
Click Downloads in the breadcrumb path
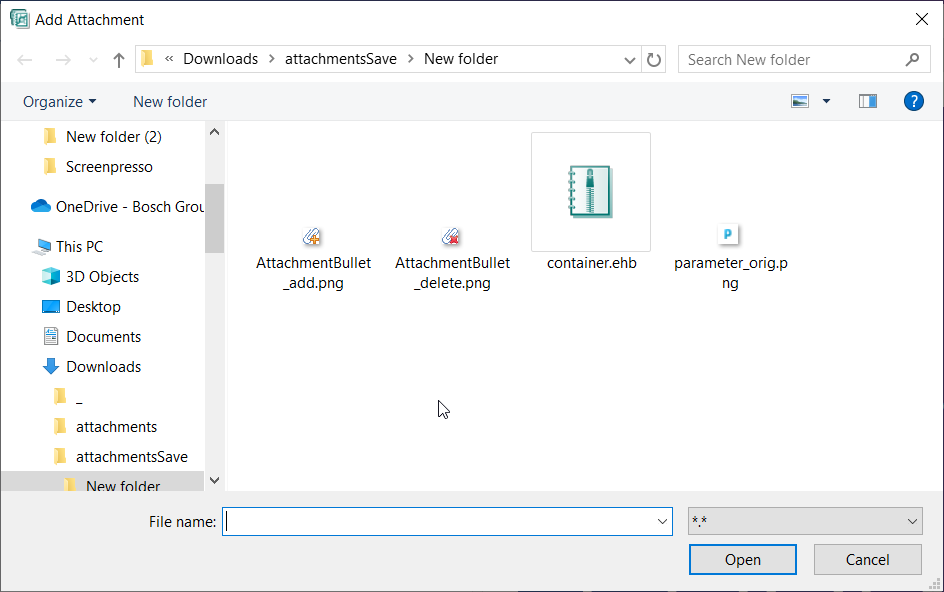coord(220,59)
